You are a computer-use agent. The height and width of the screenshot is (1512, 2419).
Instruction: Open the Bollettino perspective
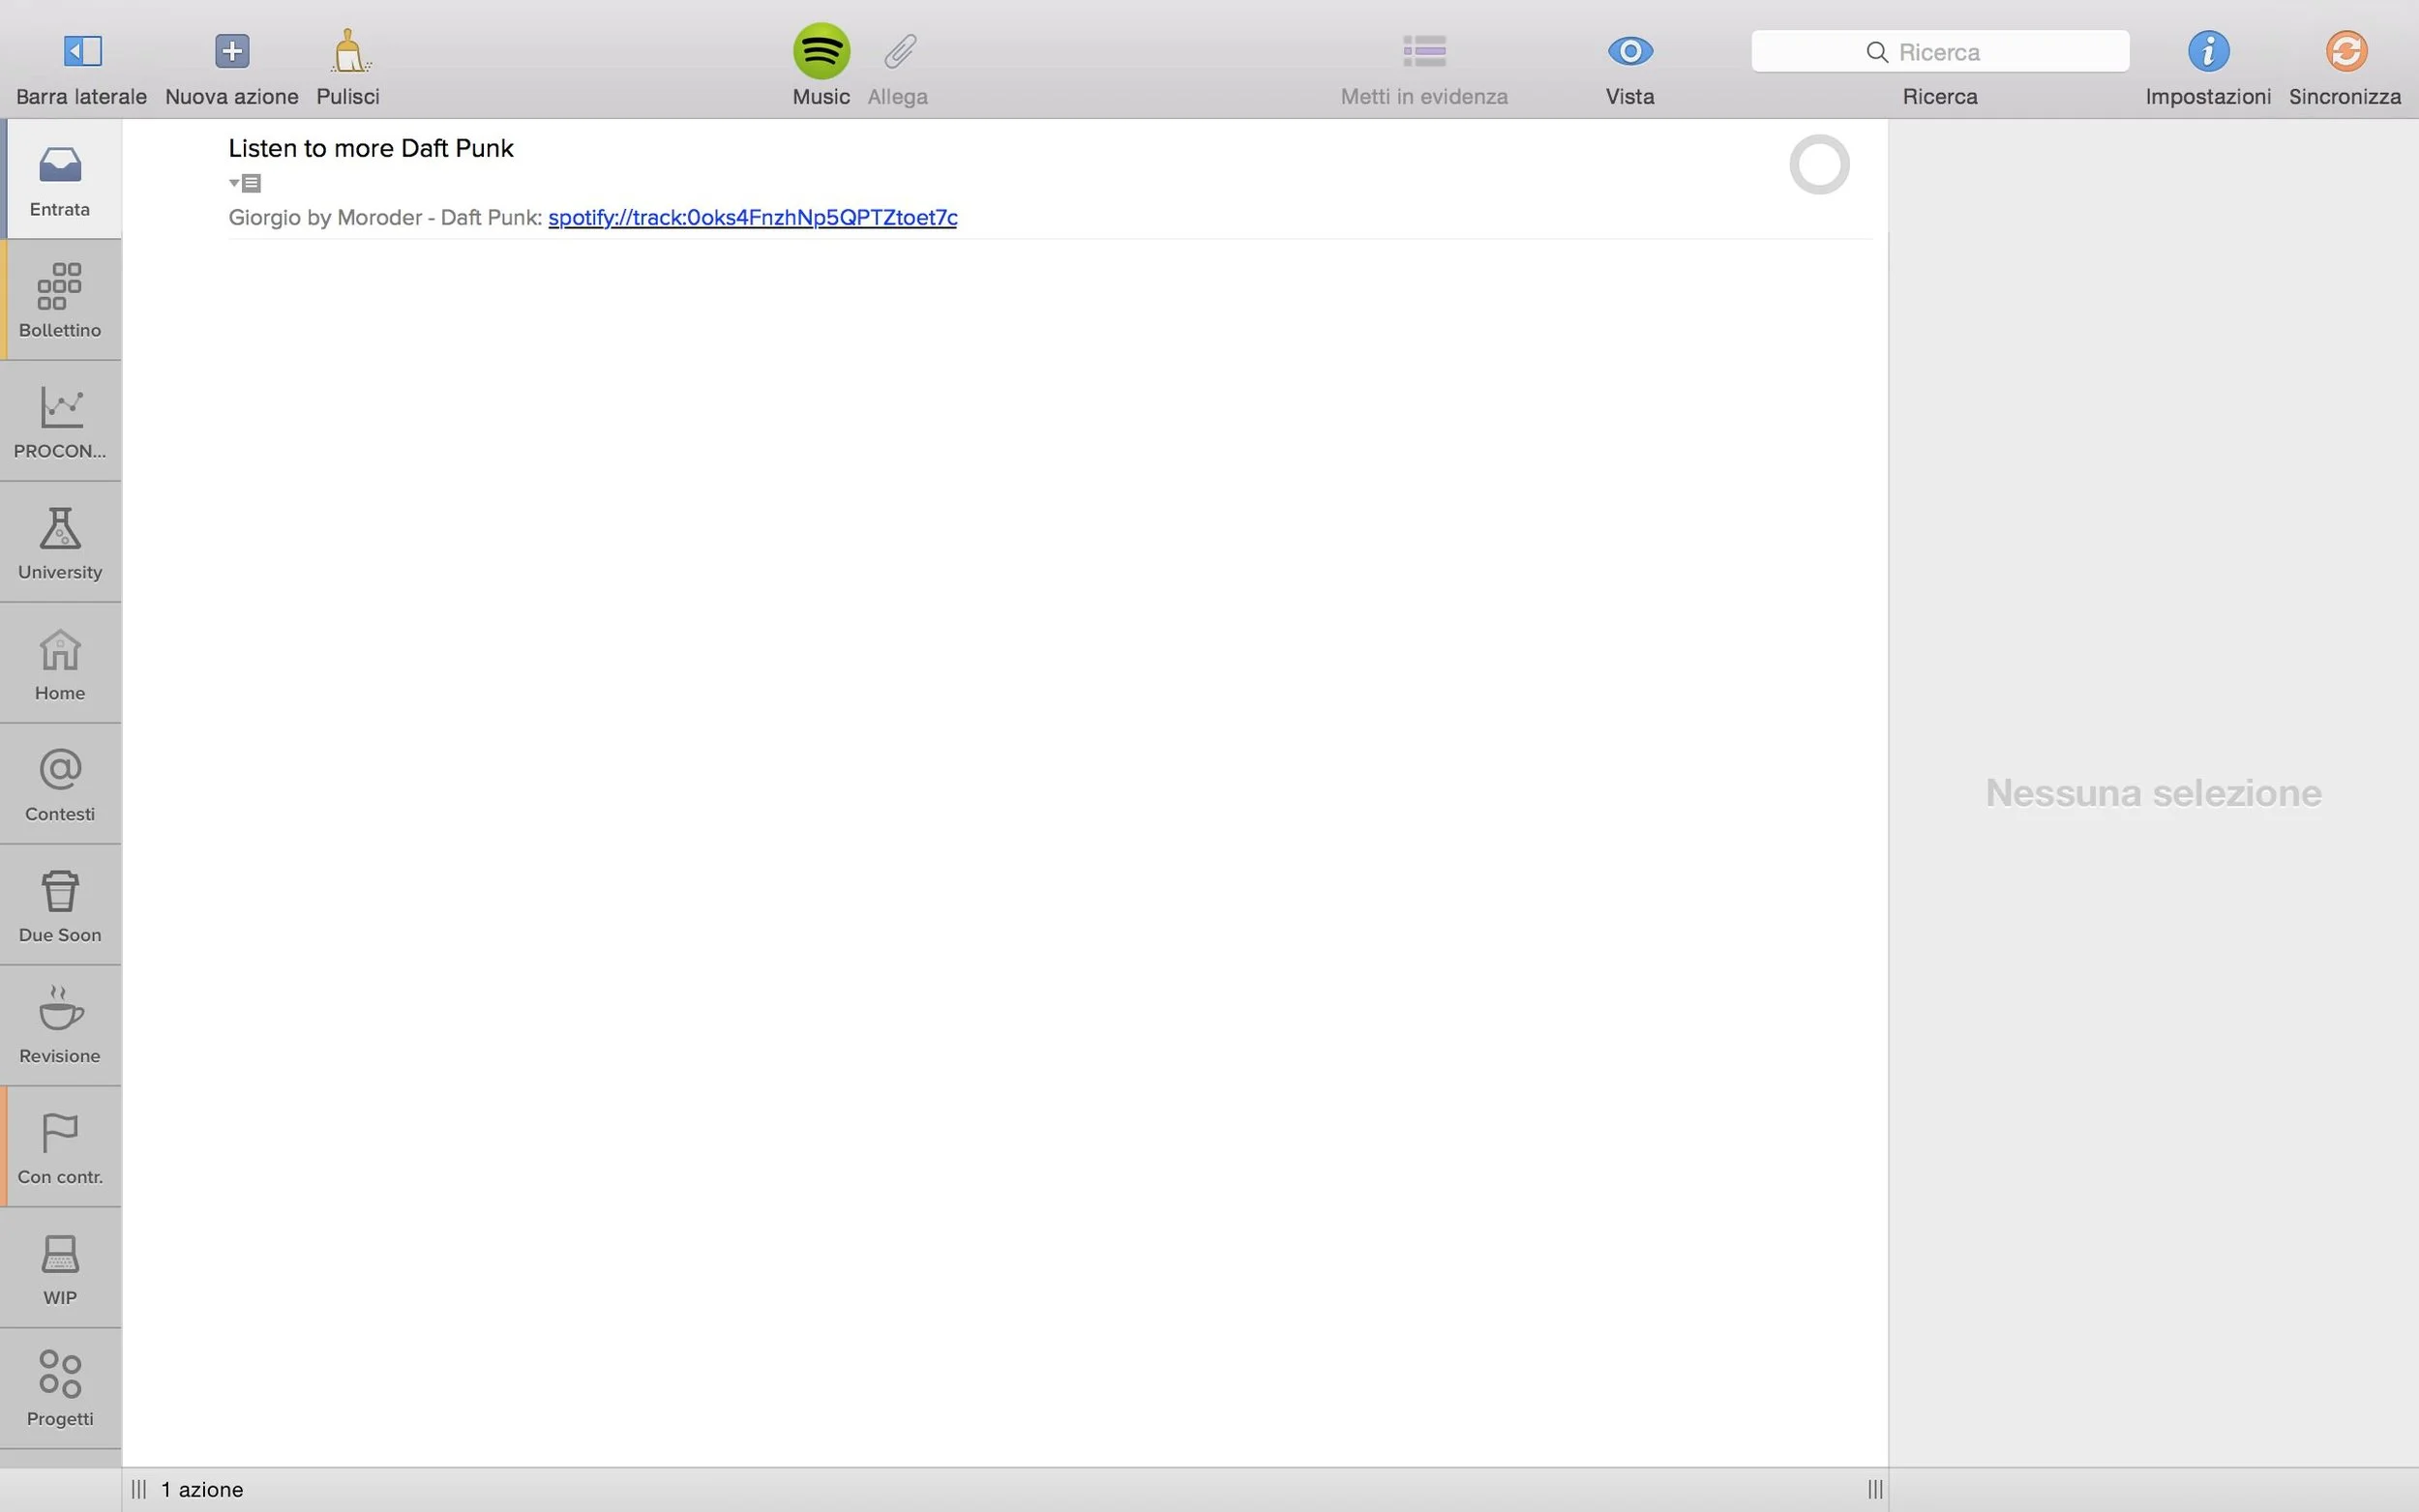[x=61, y=300]
